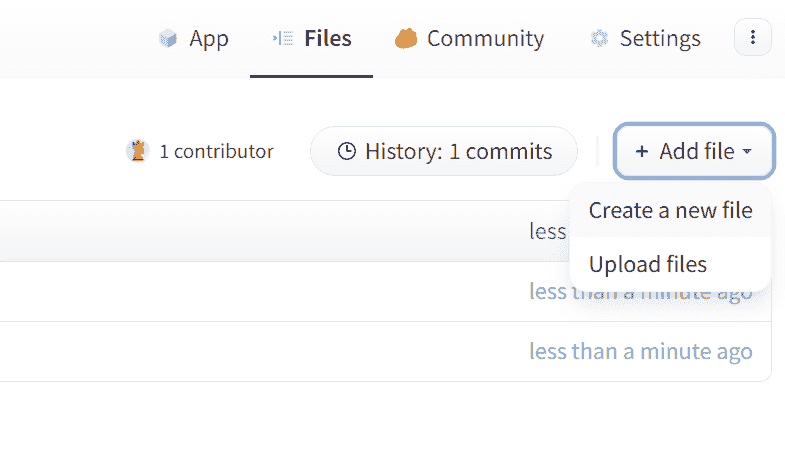Screen dimensions: 785x457
Task: Switch to the App tab
Action: click(x=209, y=39)
